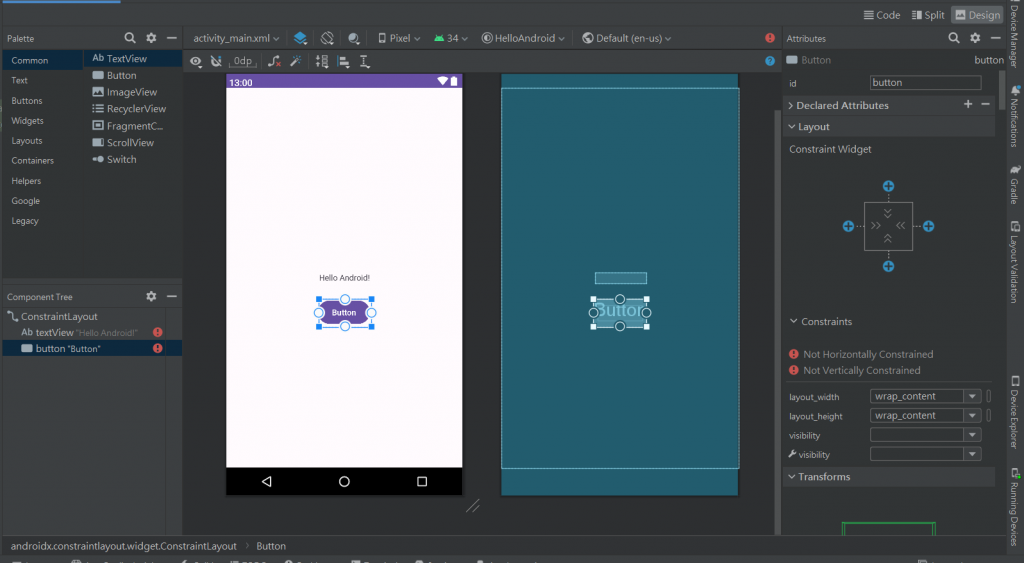Click the id input field containing button
This screenshot has height=563, width=1024.
tap(925, 83)
